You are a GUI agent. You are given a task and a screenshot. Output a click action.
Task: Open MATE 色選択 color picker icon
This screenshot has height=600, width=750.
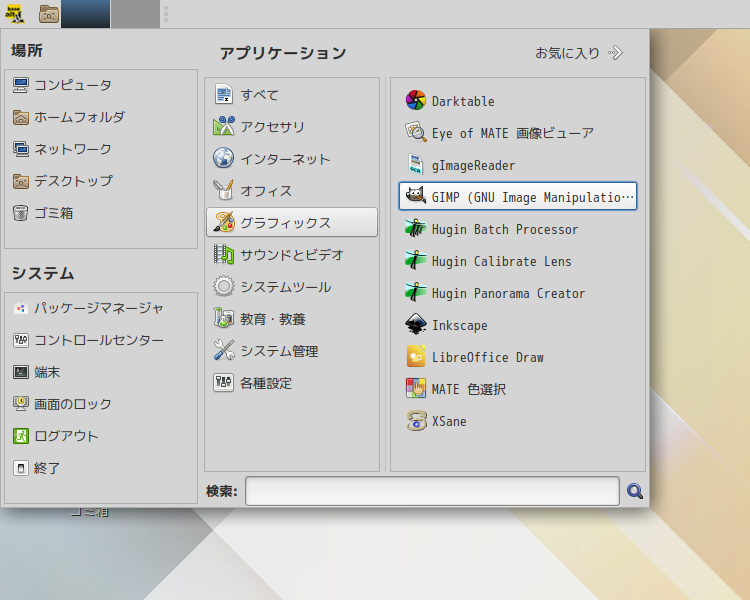pos(416,389)
